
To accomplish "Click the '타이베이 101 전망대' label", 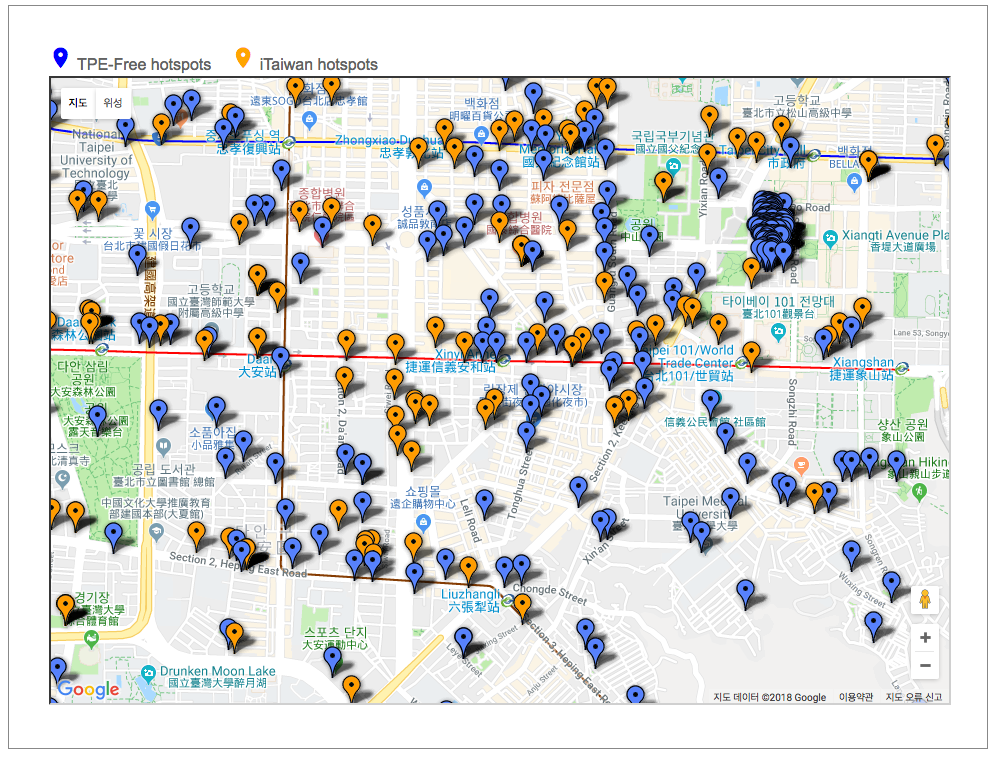I will [777, 301].
